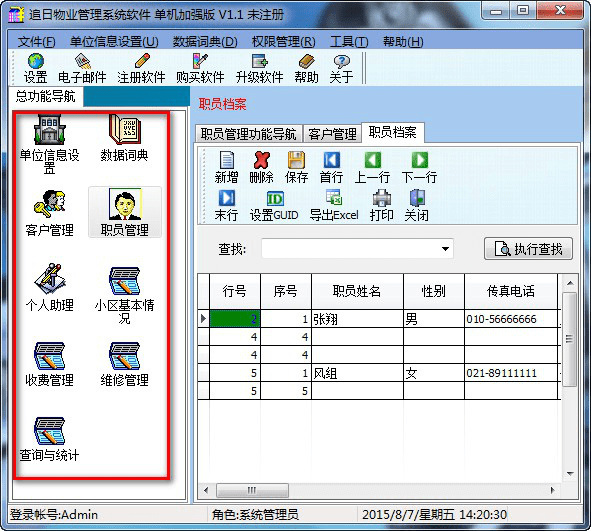Expand the 查找 dropdown arrow
The height and width of the screenshot is (531, 591).
(445, 249)
